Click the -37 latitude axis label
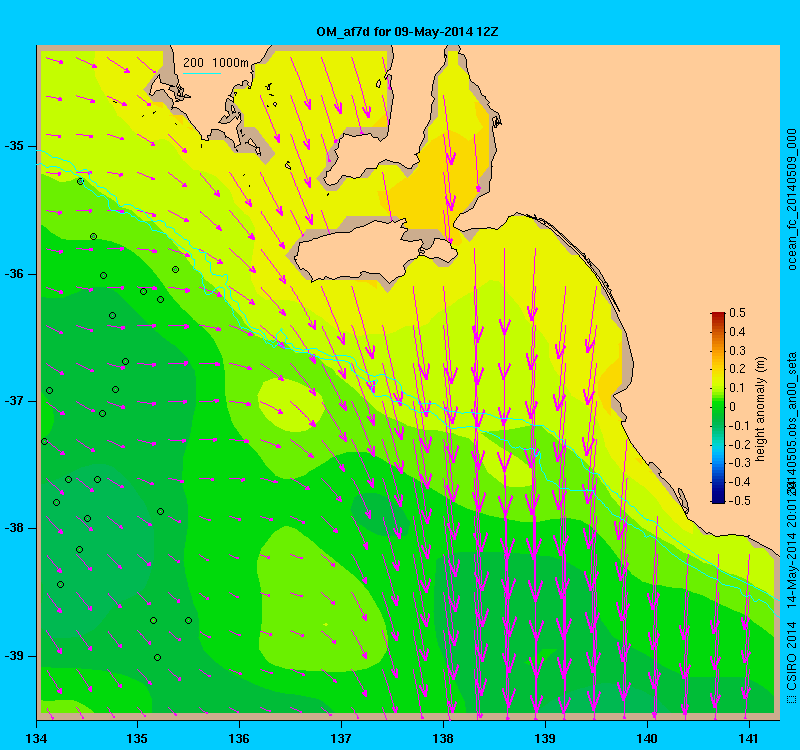Image resolution: width=800 pixels, height=750 pixels. click(14, 401)
